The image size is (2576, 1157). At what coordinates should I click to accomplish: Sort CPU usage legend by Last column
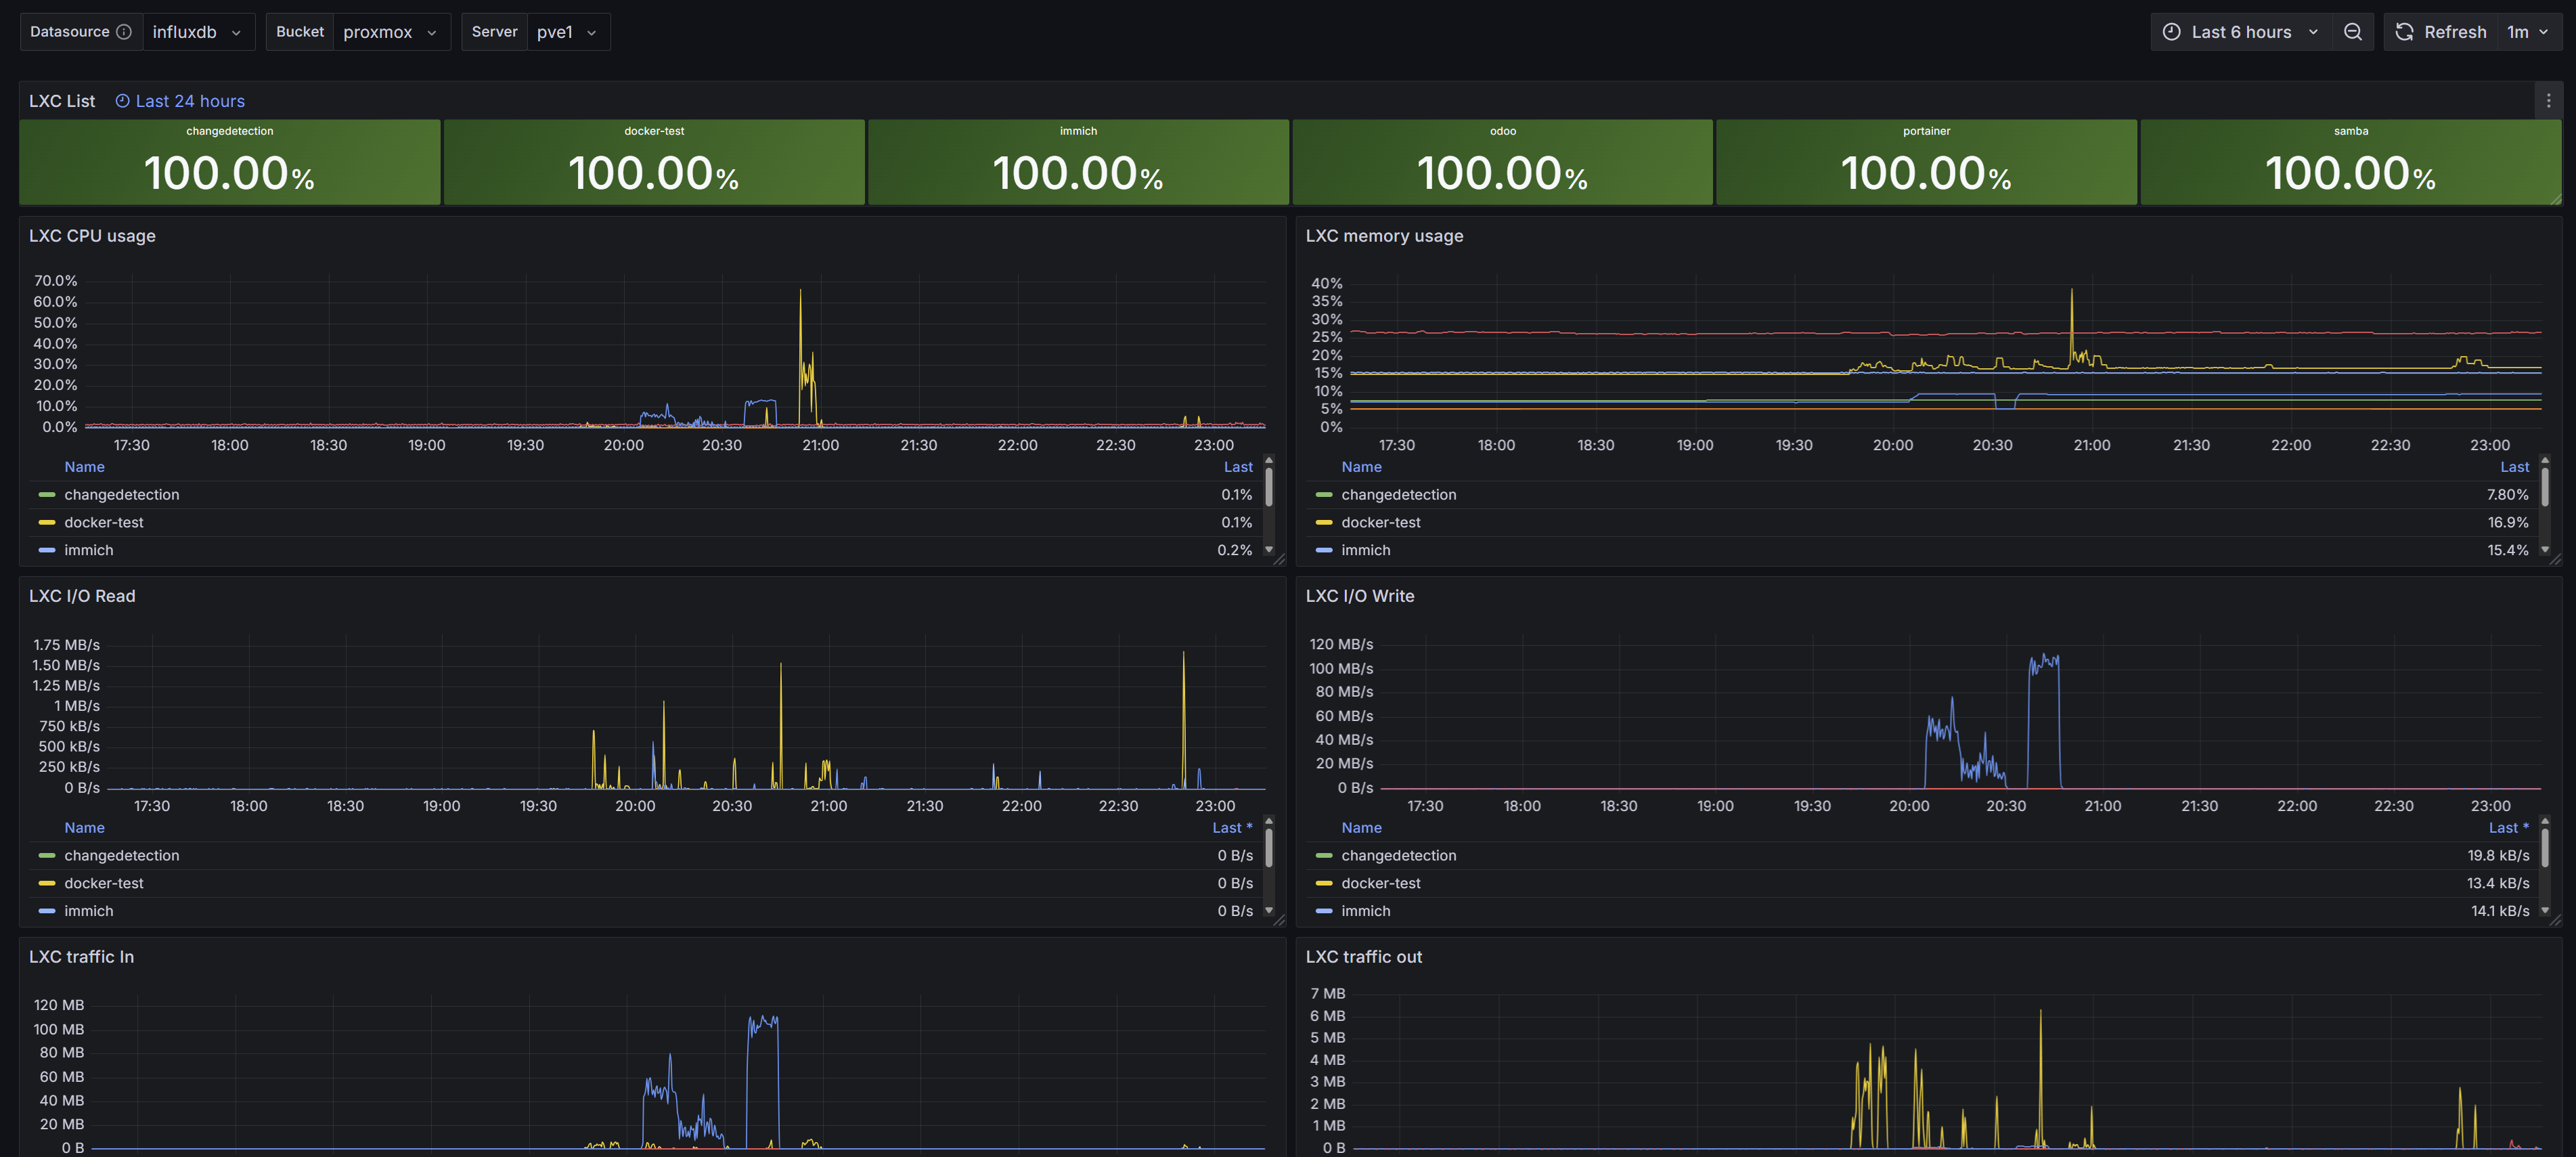click(1237, 467)
